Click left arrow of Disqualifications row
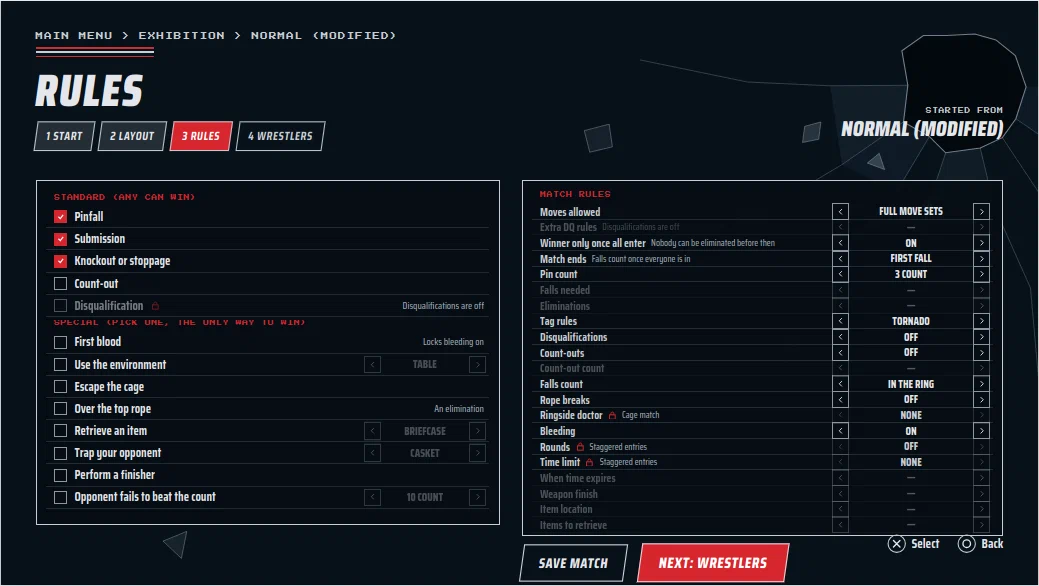The image size is (1039, 586). point(840,337)
